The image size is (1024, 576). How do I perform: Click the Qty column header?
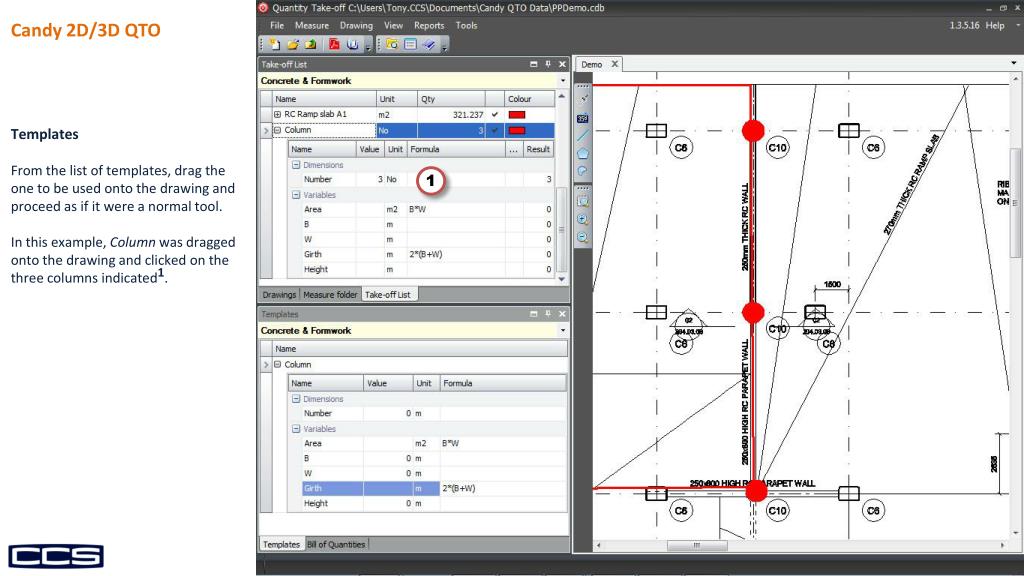pos(451,99)
